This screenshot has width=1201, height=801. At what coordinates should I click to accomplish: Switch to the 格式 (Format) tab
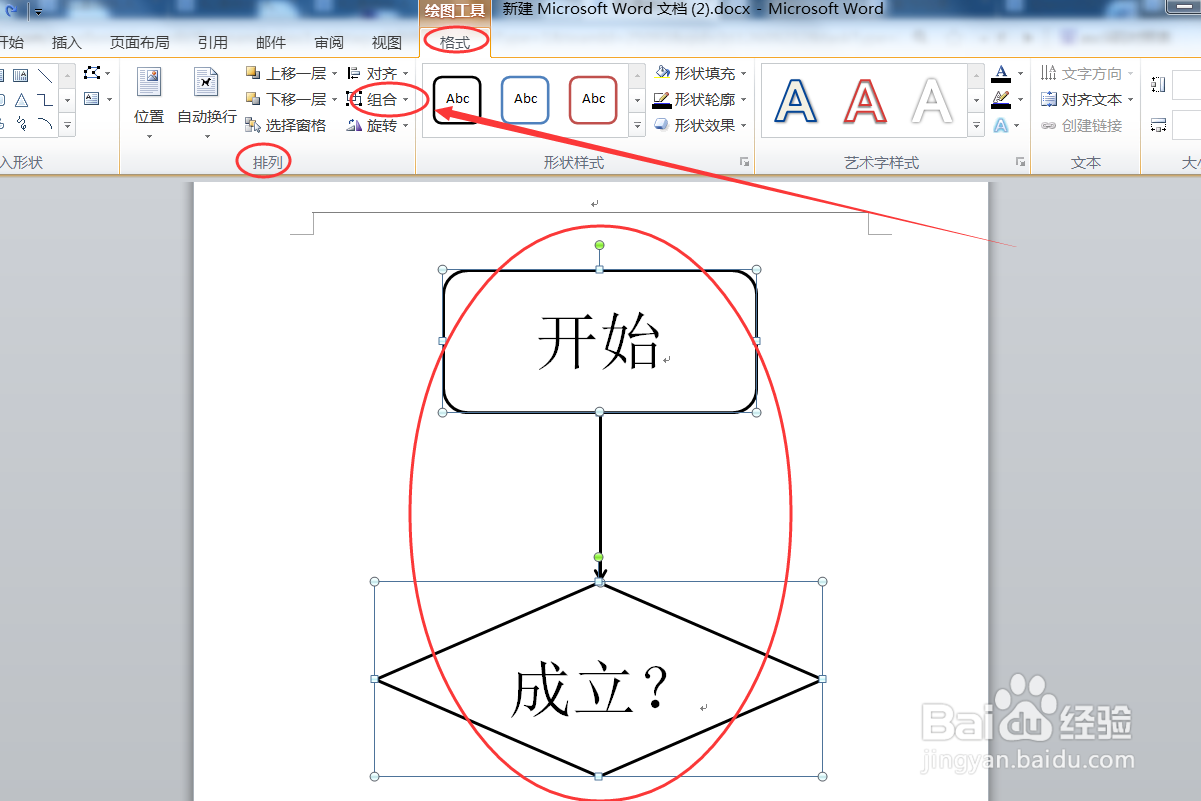click(455, 42)
